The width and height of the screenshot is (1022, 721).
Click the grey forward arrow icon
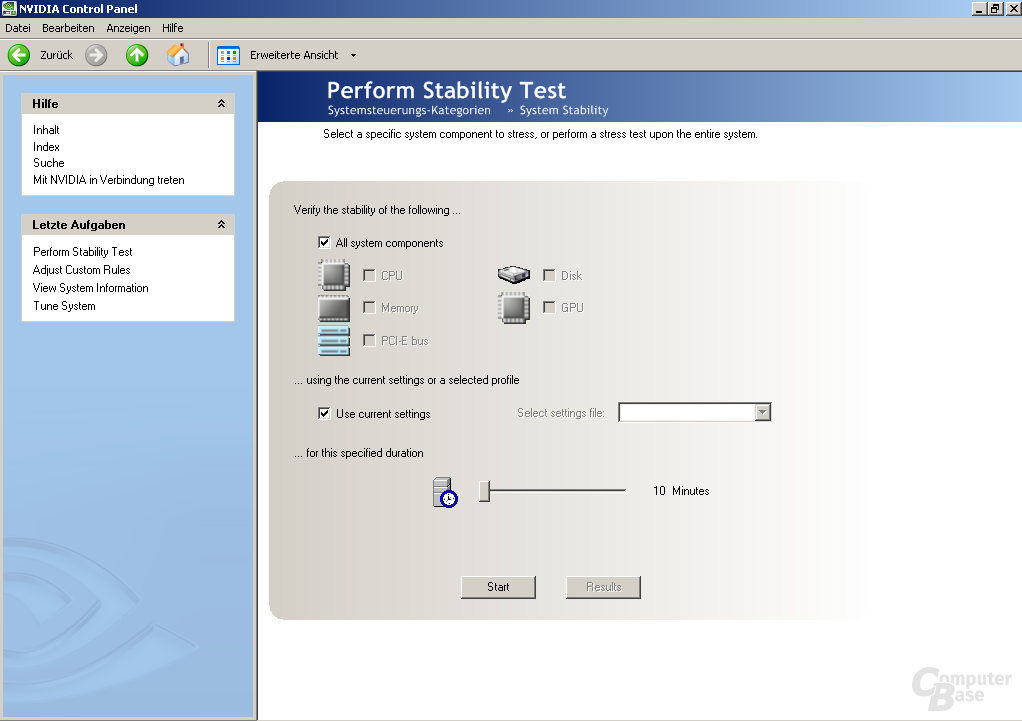[x=96, y=55]
